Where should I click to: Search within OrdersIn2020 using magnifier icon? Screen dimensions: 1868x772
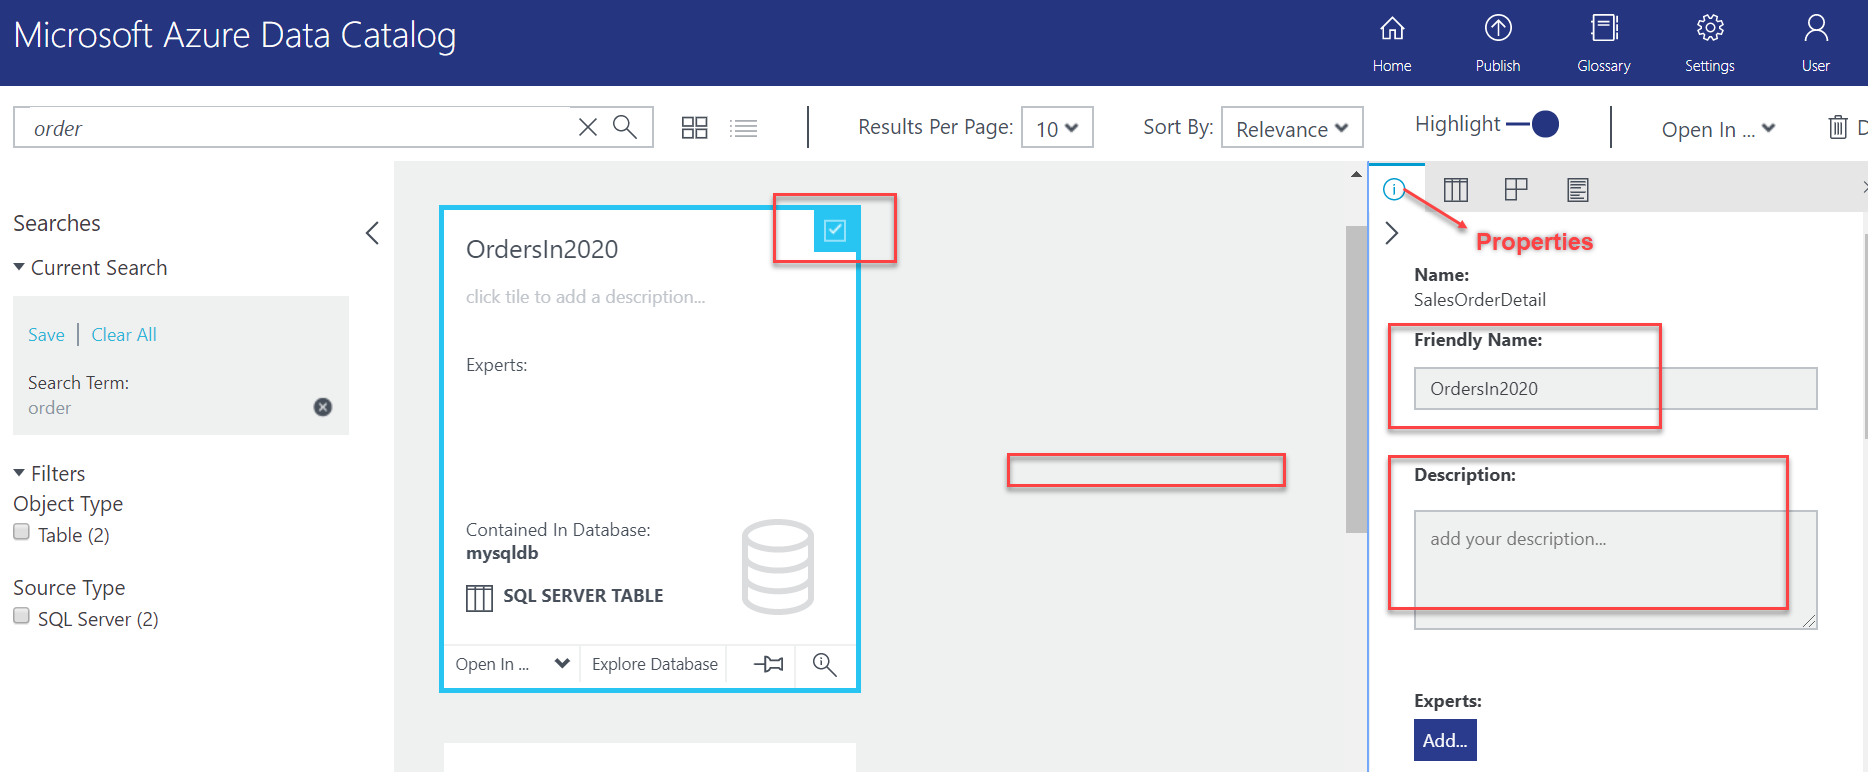coord(824,664)
